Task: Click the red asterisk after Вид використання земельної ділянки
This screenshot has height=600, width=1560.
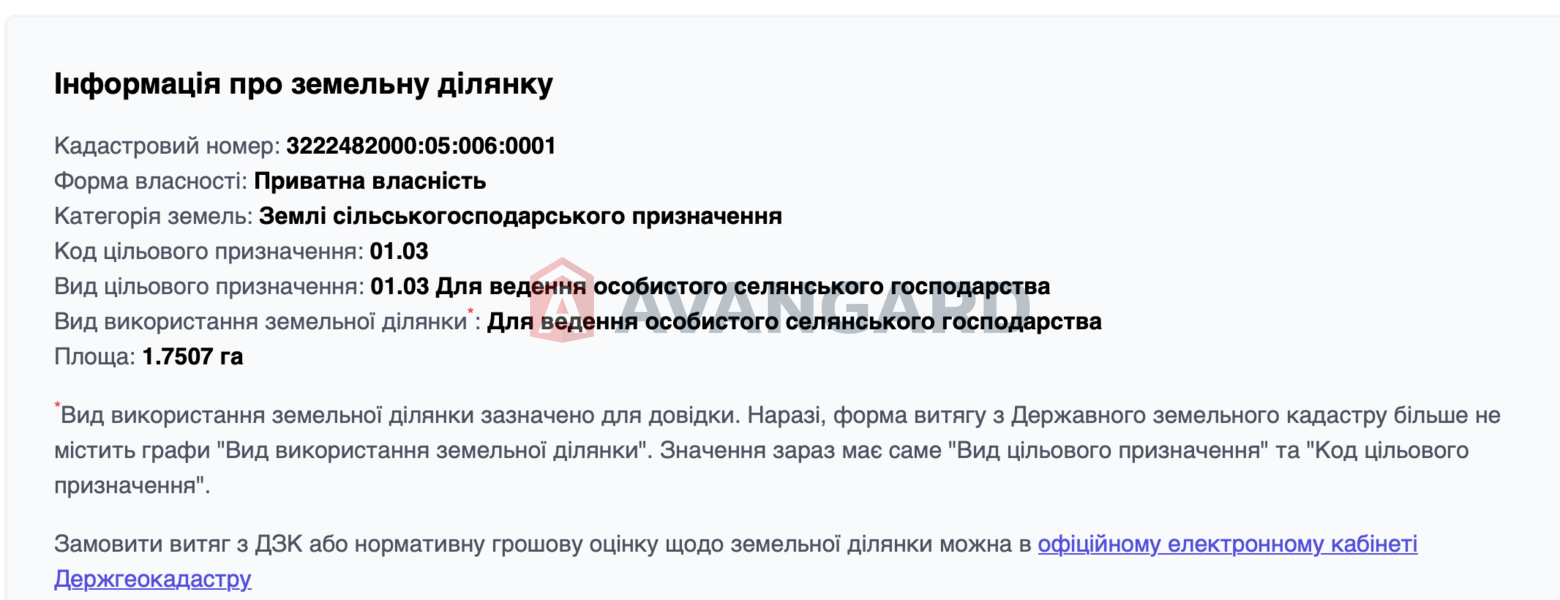Action: pyautogui.click(x=472, y=315)
